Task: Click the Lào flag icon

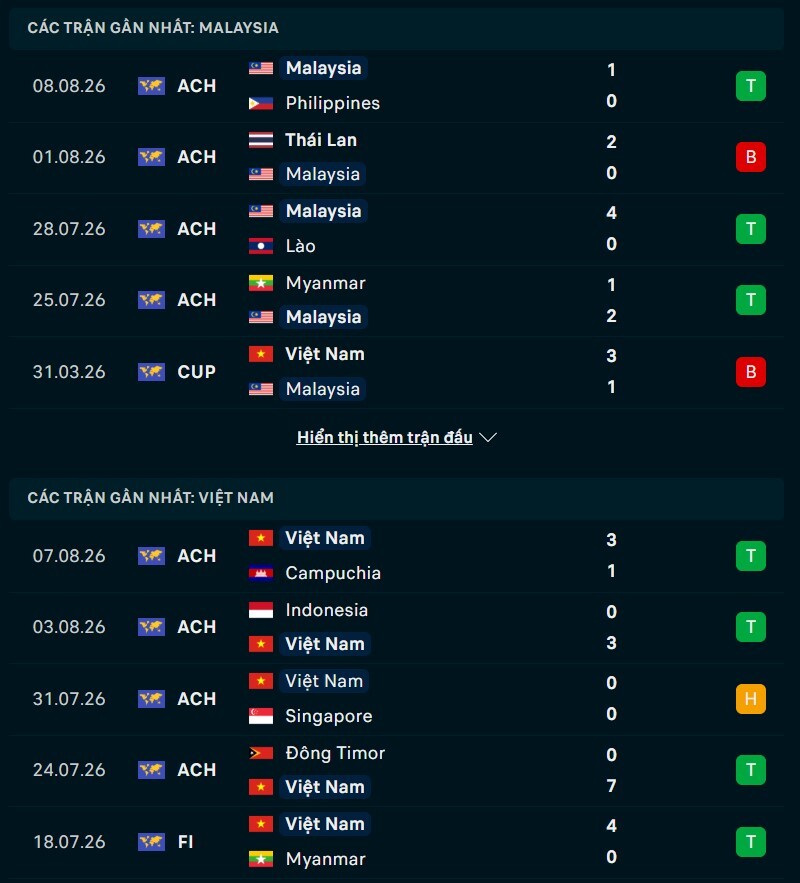Action: point(261,246)
